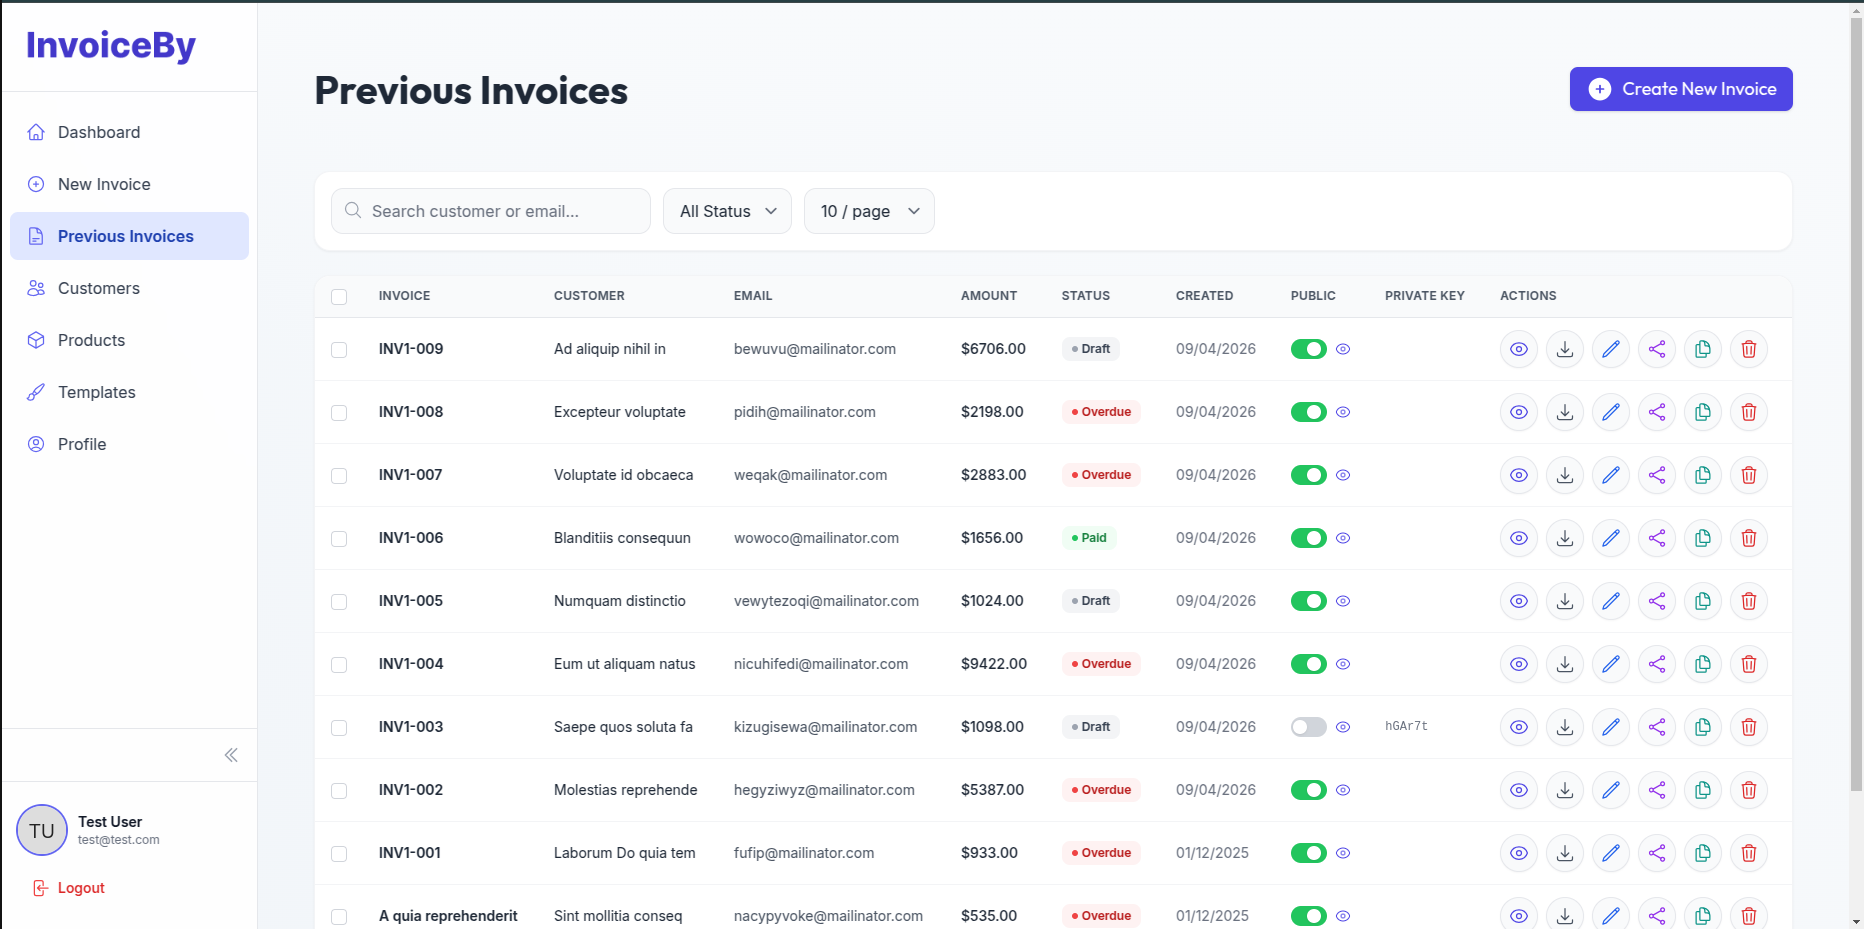Open Profile in sidebar
The height and width of the screenshot is (929, 1864).
129,444
